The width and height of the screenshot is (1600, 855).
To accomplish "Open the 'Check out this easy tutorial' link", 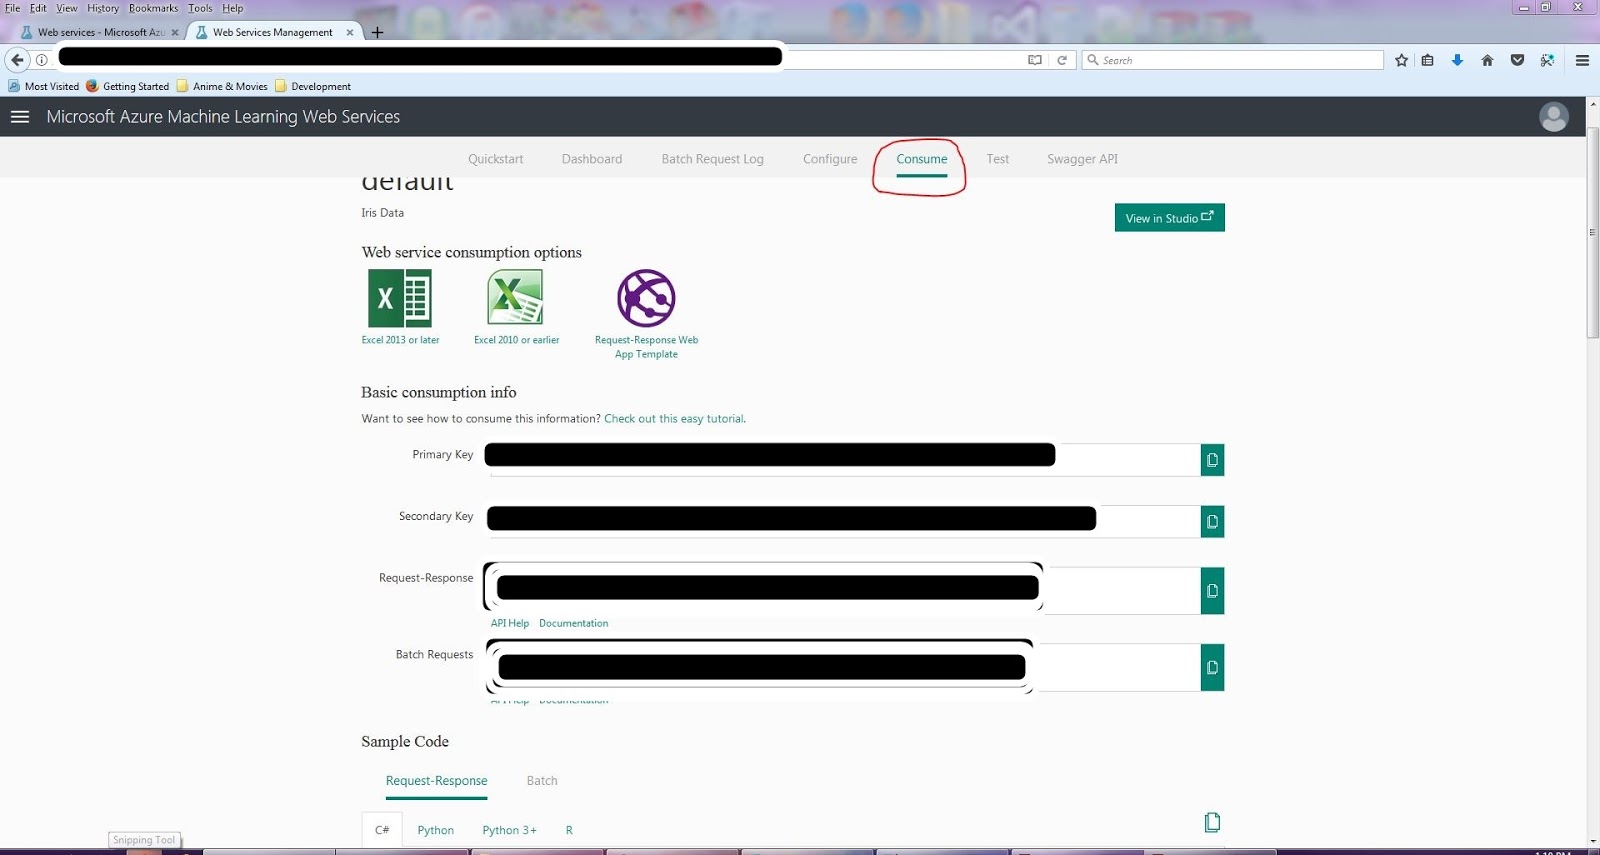I will pos(674,419).
